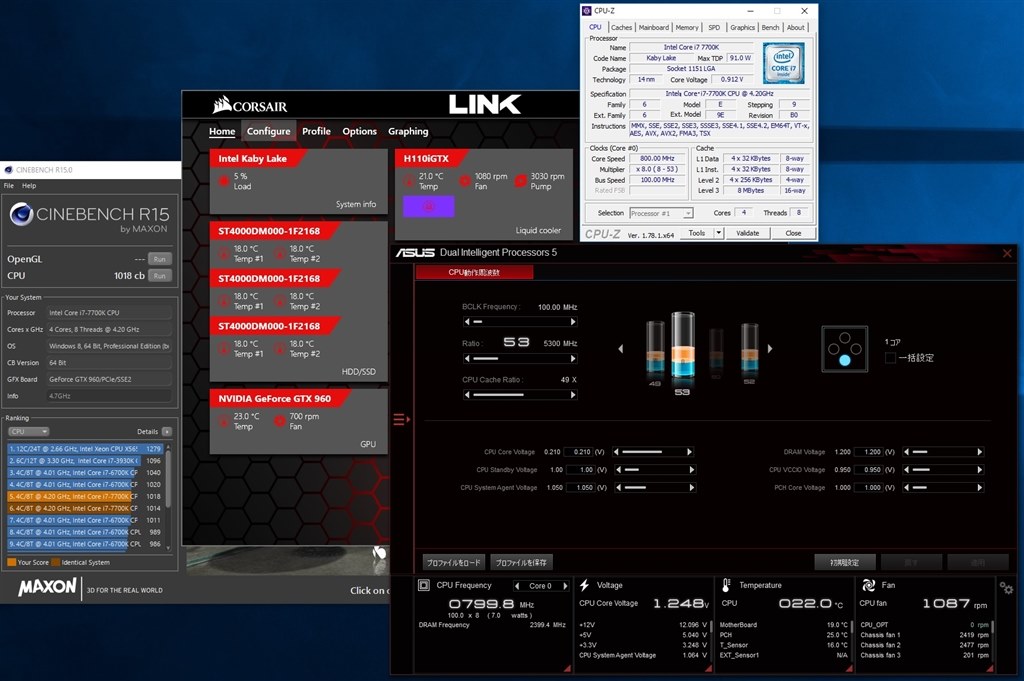Open System info link in Intel Kaby Lake card
This screenshot has height=681, width=1024.
click(356, 204)
